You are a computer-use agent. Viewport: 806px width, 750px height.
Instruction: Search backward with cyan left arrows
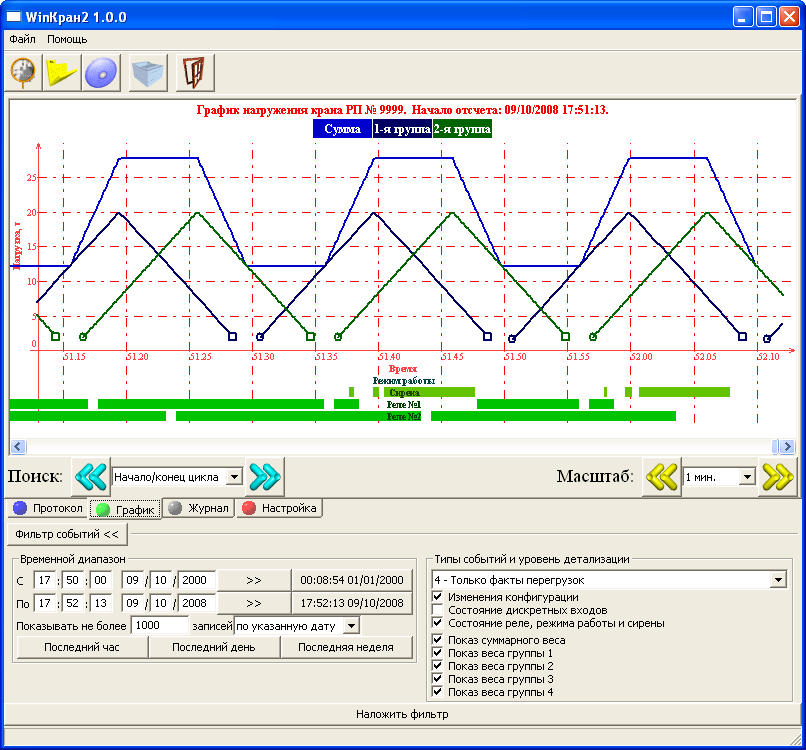pyautogui.click(x=91, y=477)
